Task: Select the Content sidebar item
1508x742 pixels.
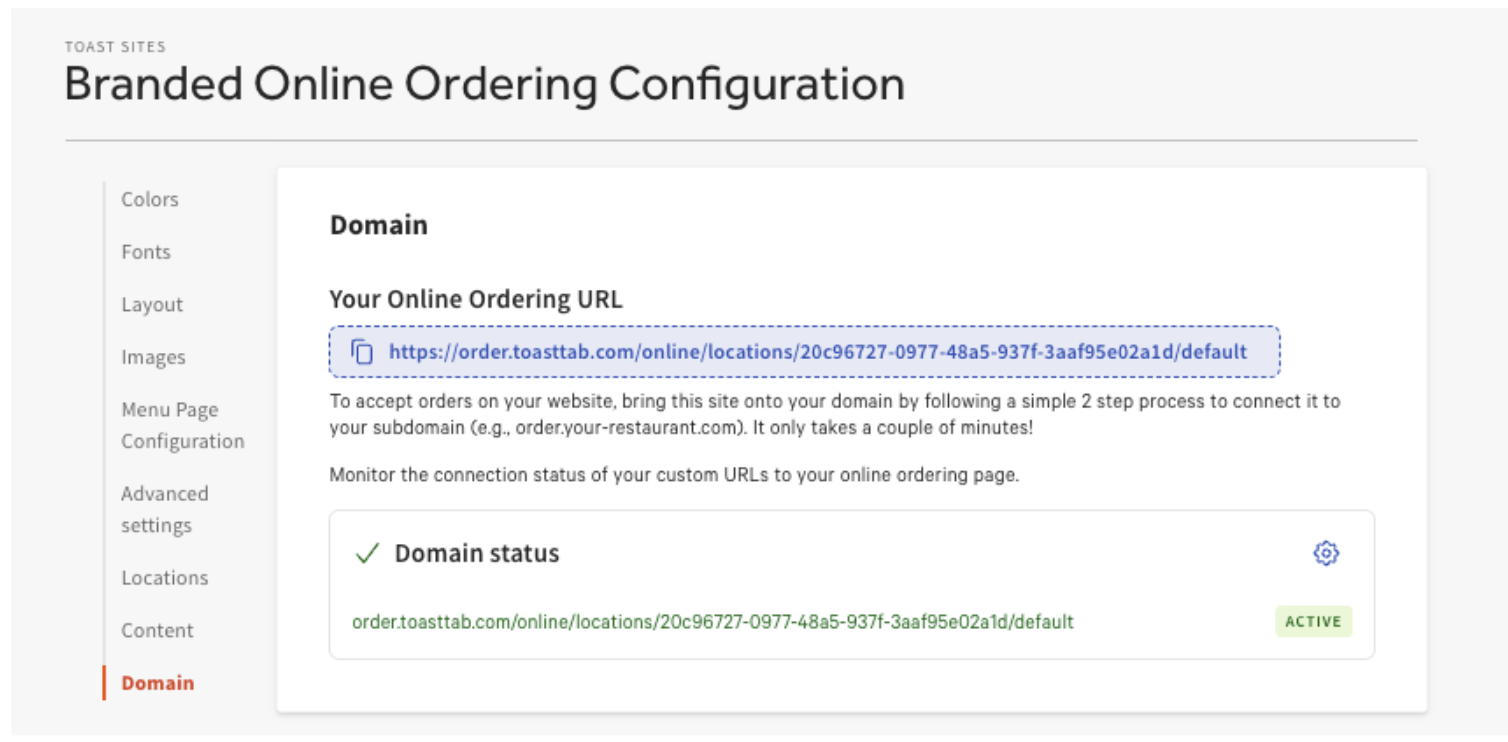Action: coord(157,630)
